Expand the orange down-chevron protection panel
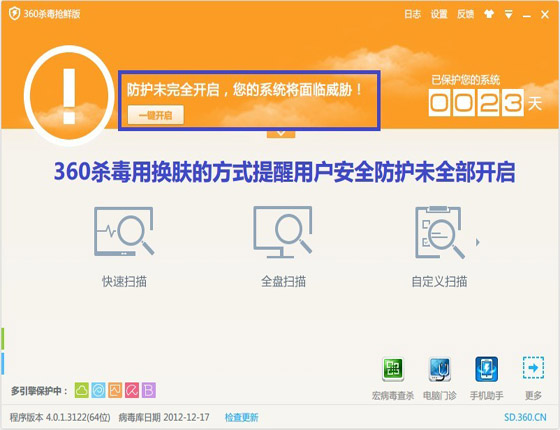This screenshot has height=430, width=560. tap(281, 134)
